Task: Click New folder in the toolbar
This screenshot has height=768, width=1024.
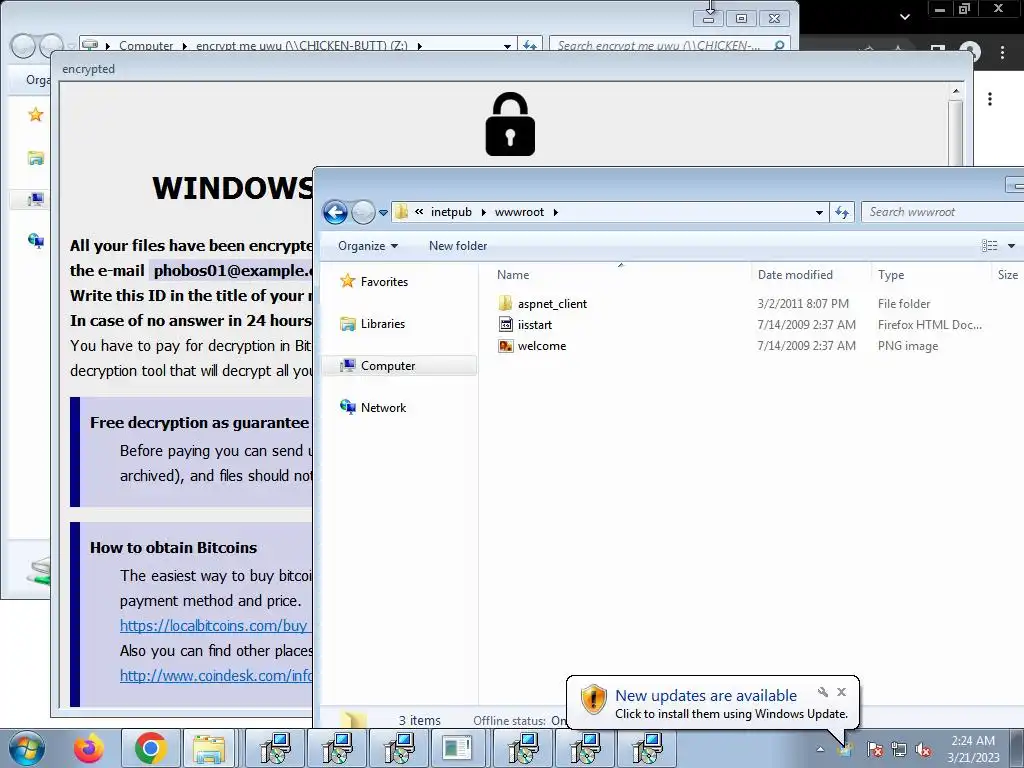Action: point(458,246)
